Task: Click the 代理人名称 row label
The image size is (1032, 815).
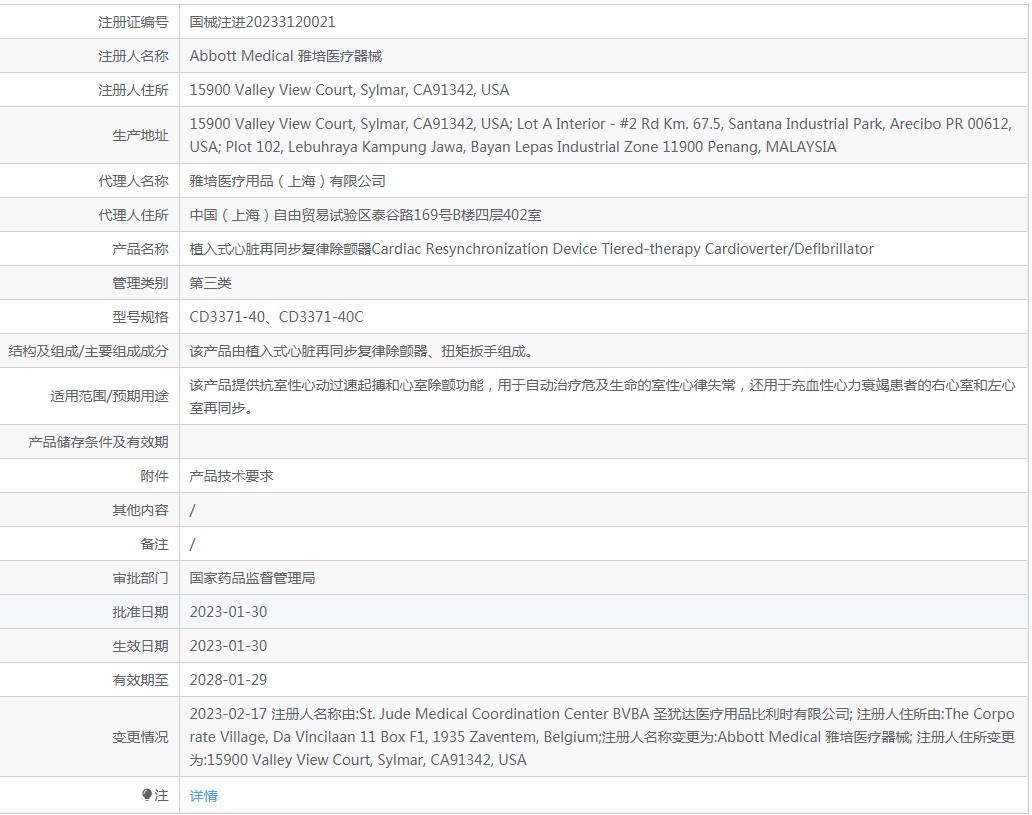Action: [x=134, y=181]
